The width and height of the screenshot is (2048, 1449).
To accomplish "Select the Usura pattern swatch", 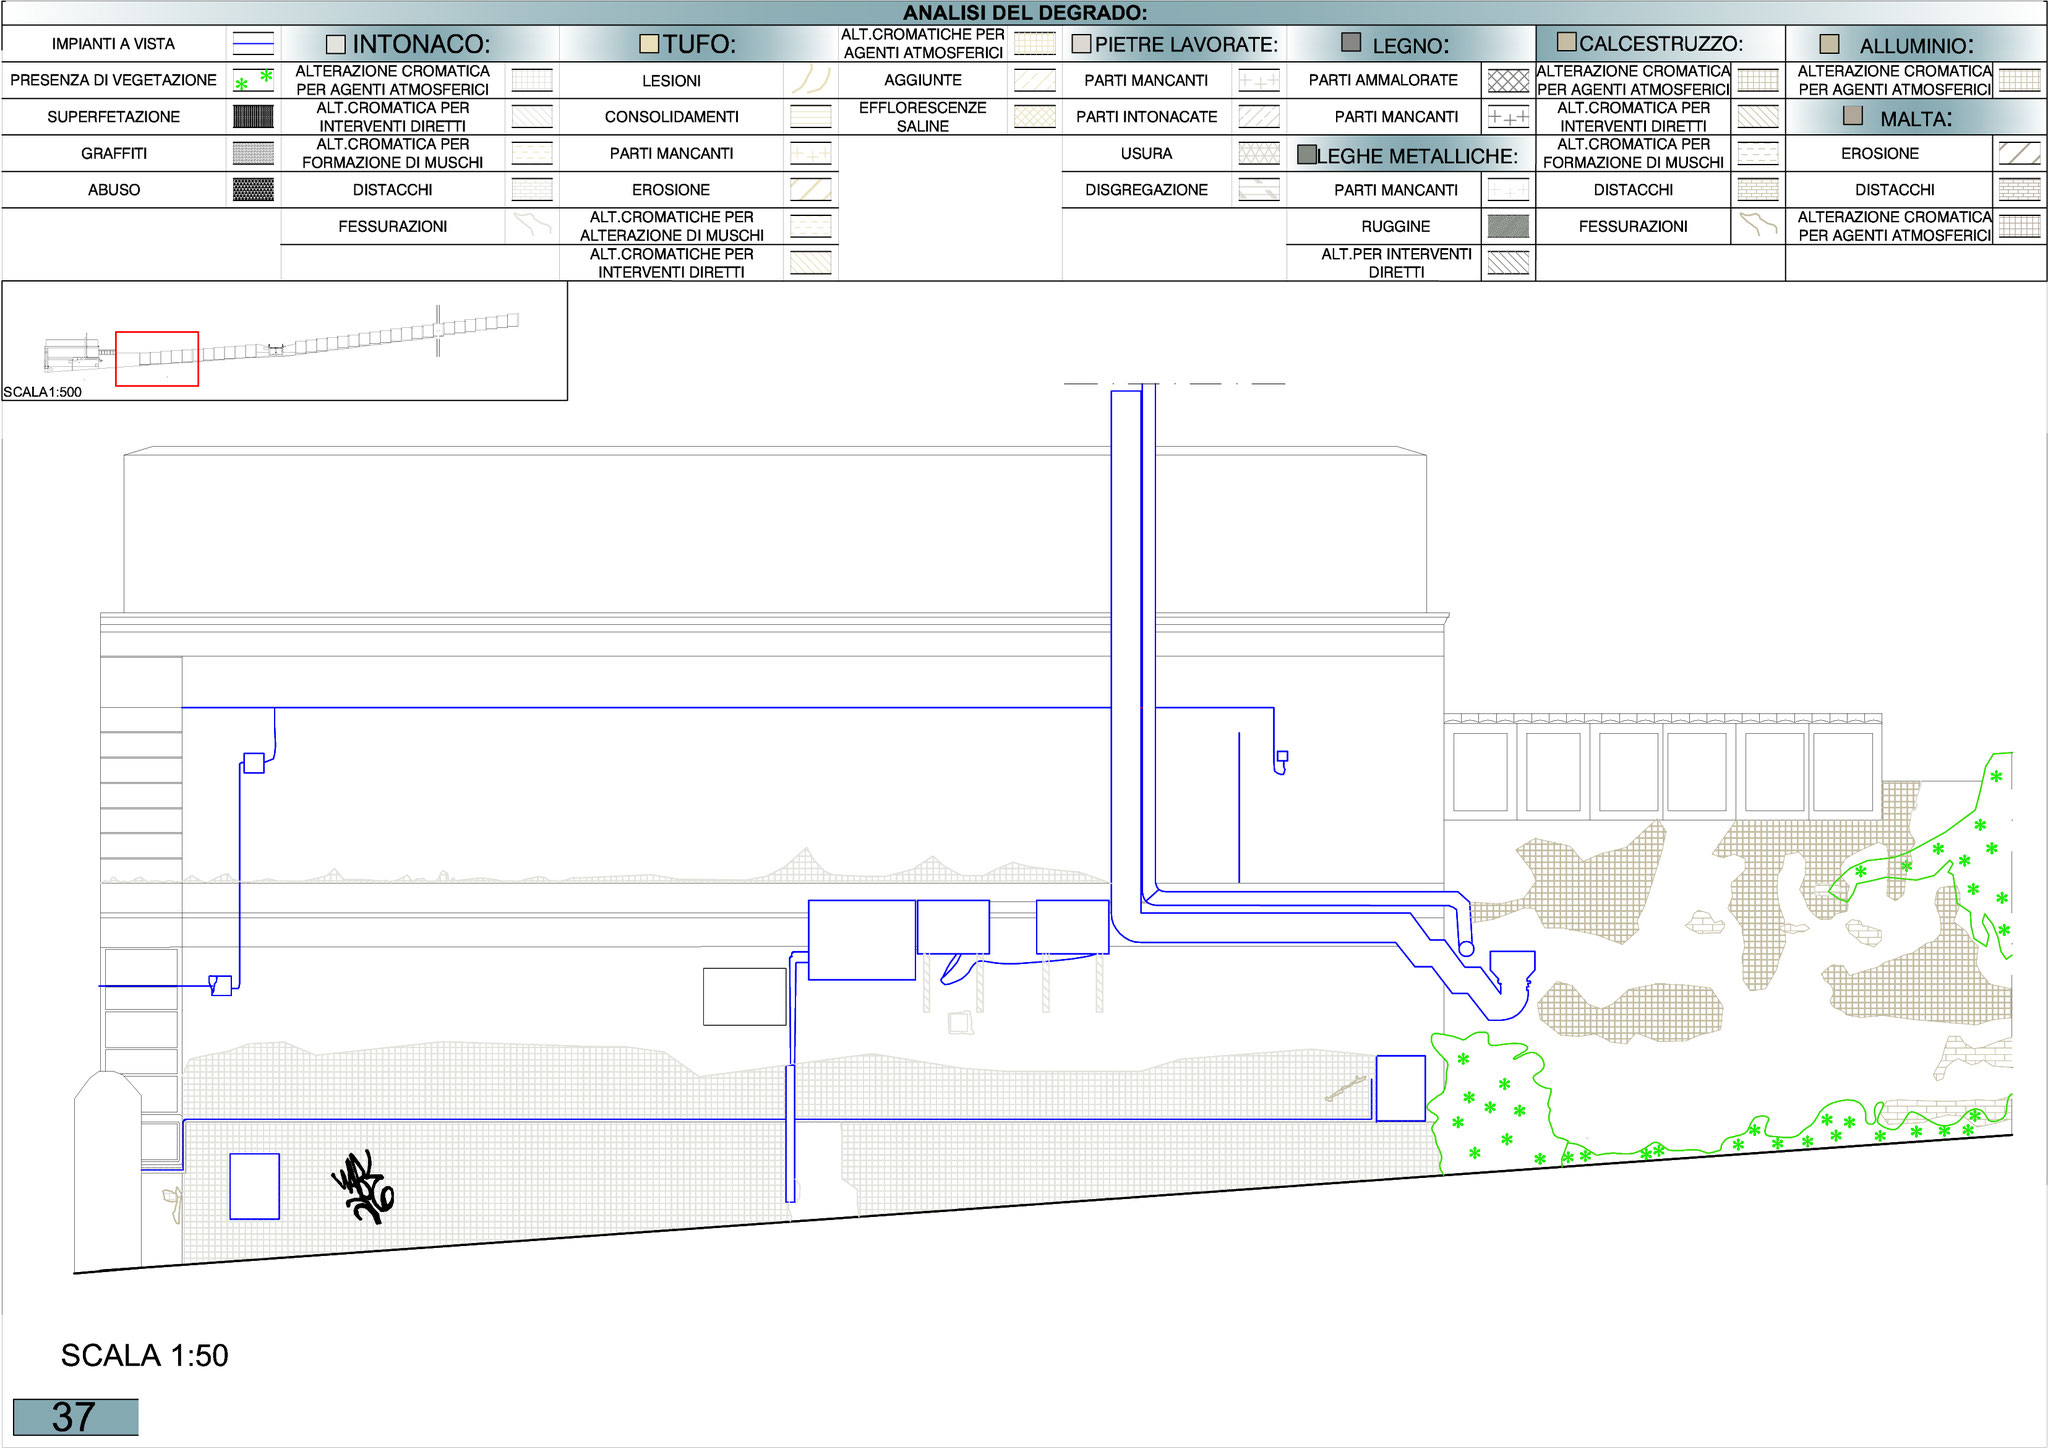I will 1259,153.
